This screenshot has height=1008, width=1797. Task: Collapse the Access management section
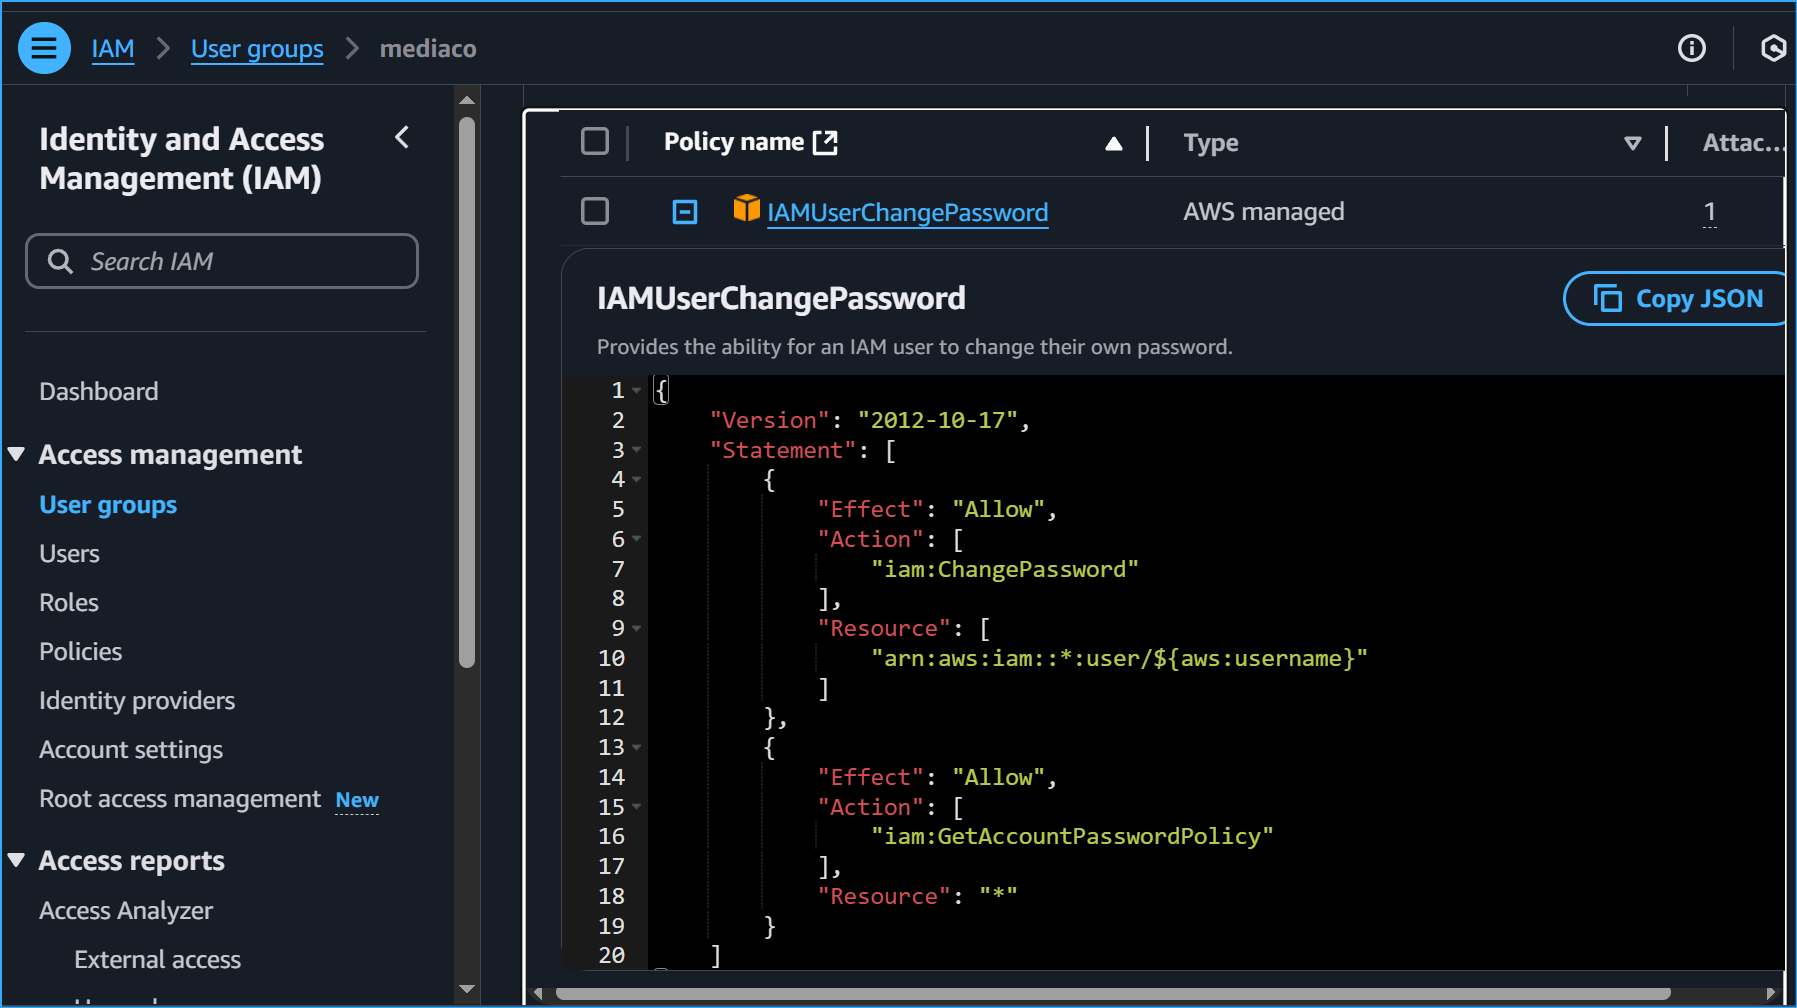16,453
